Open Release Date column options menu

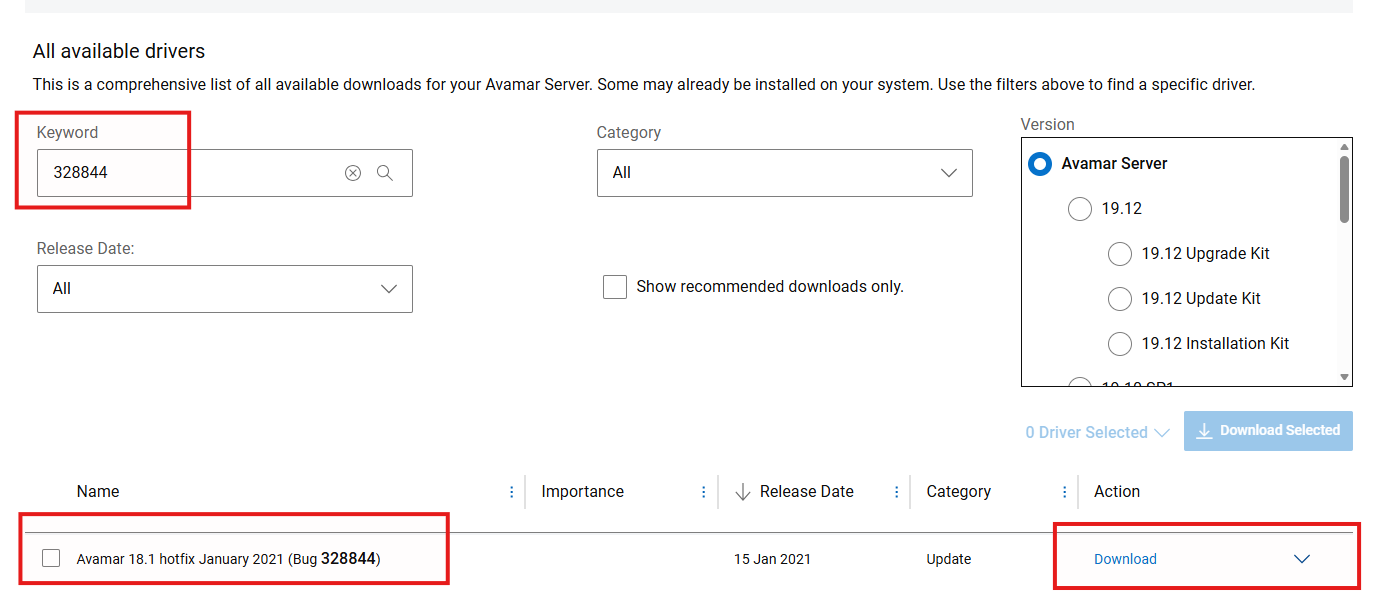pyautogui.click(x=897, y=492)
